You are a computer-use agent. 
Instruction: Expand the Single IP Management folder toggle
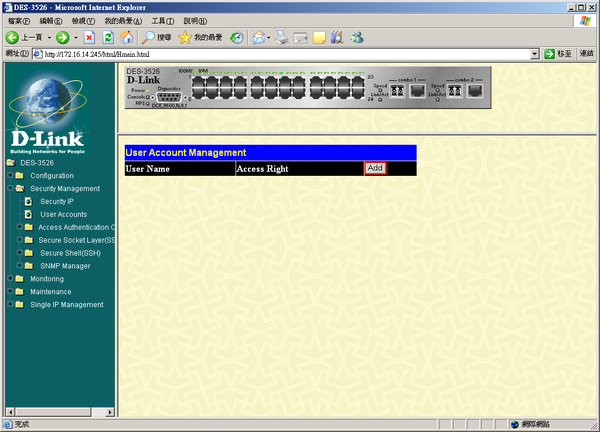tap(10, 304)
